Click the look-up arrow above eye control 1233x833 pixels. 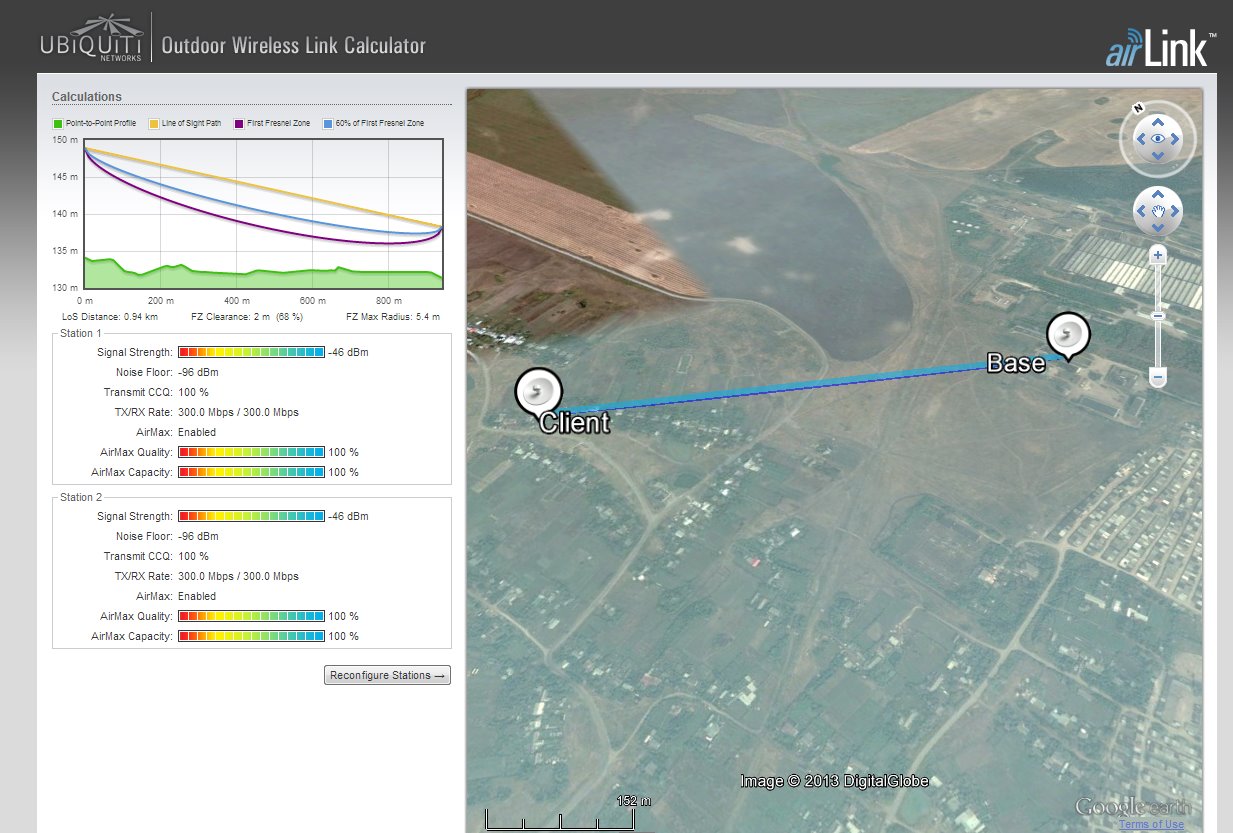pos(1158,122)
